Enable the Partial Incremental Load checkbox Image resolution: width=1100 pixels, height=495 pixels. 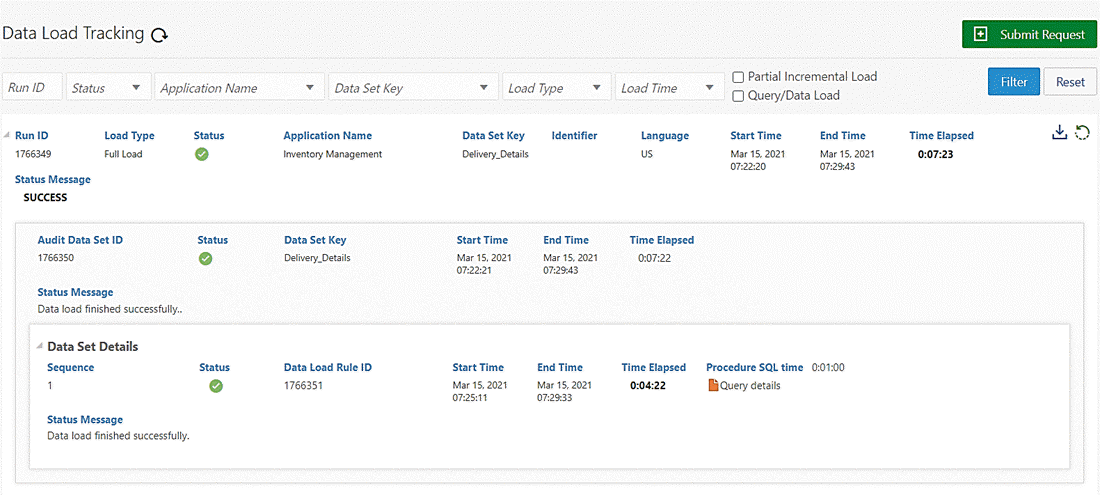(738, 77)
